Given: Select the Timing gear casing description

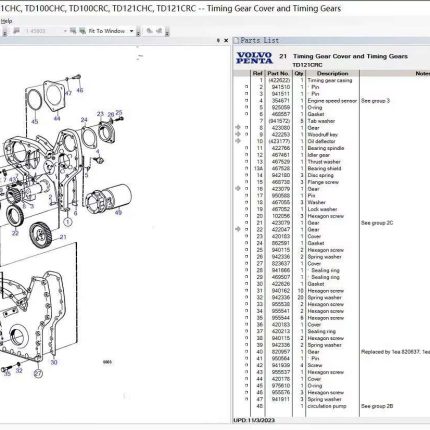Looking at the screenshot, I should (329, 80).
